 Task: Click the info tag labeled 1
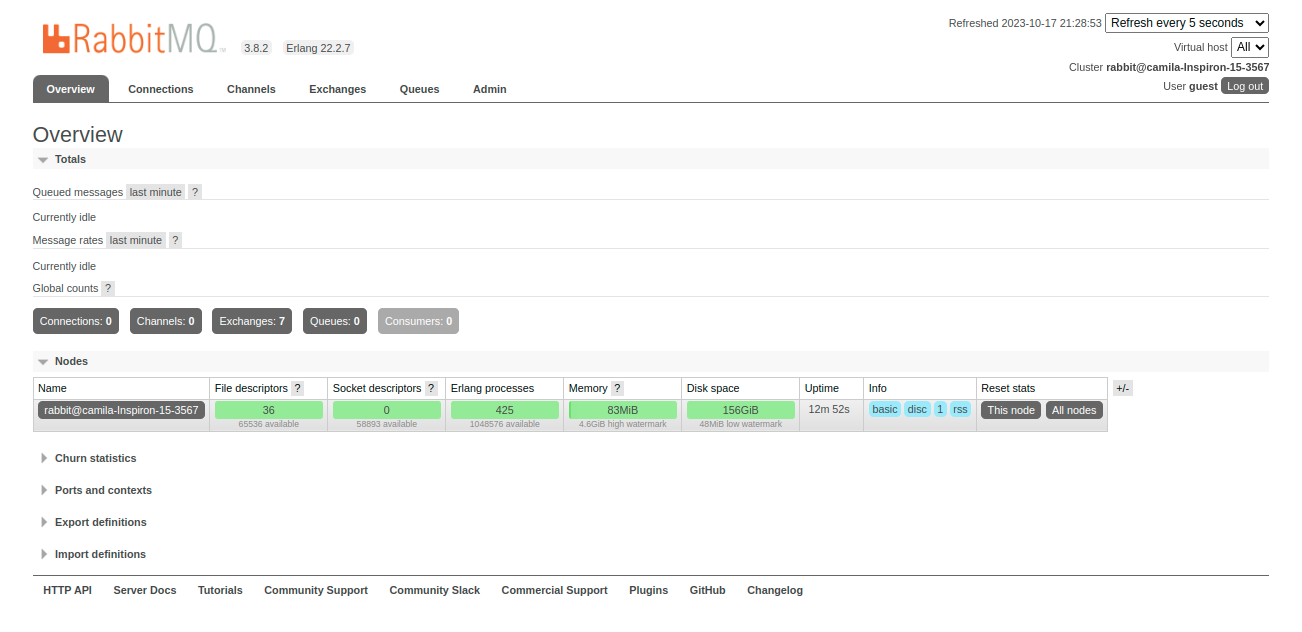coord(940,409)
